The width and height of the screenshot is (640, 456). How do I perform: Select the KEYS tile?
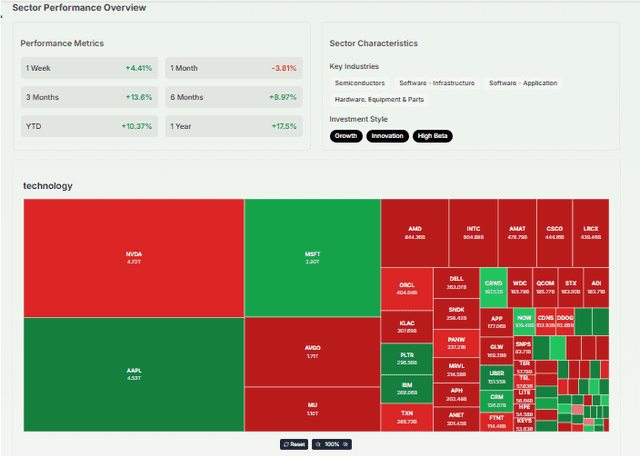click(x=524, y=425)
